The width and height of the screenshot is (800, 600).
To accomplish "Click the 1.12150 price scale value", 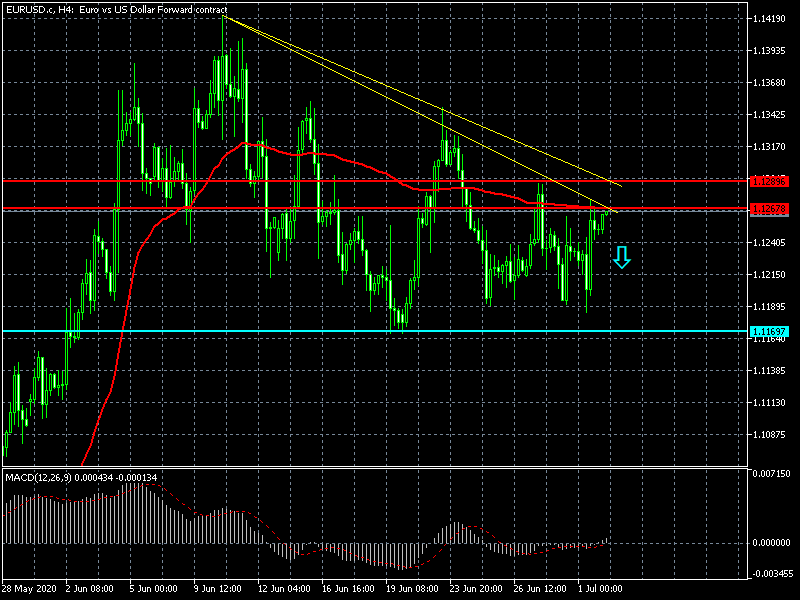I will 769,274.
